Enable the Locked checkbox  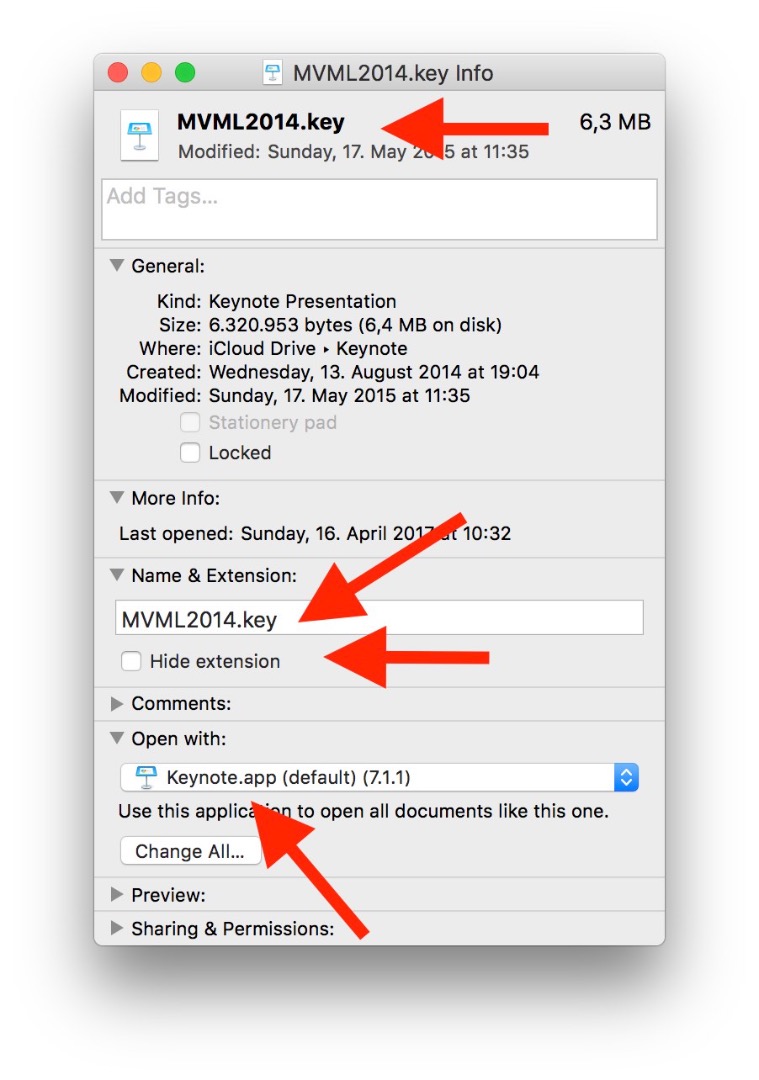click(x=190, y=453)
